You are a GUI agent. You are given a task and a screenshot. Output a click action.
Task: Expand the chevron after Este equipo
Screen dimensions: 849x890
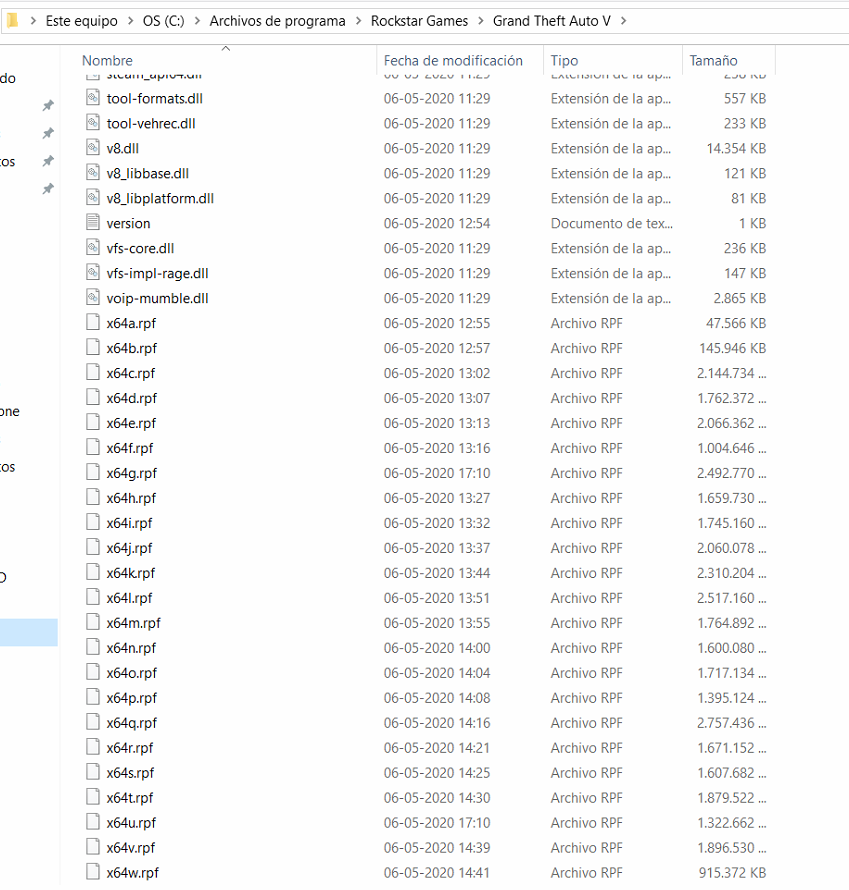coord(131,21)
